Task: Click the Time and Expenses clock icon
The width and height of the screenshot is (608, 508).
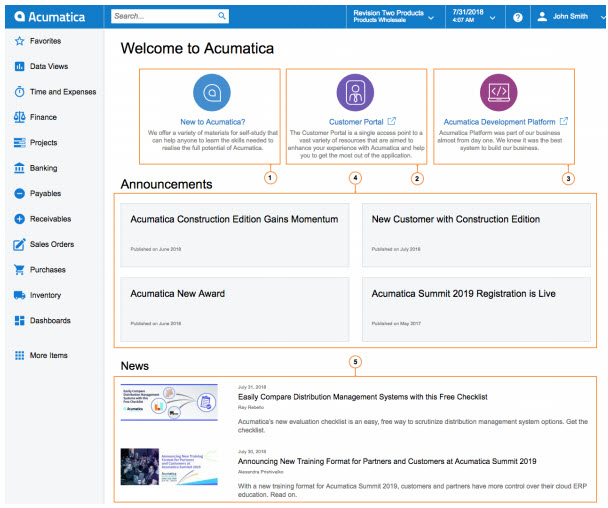Action: point(19,92)
